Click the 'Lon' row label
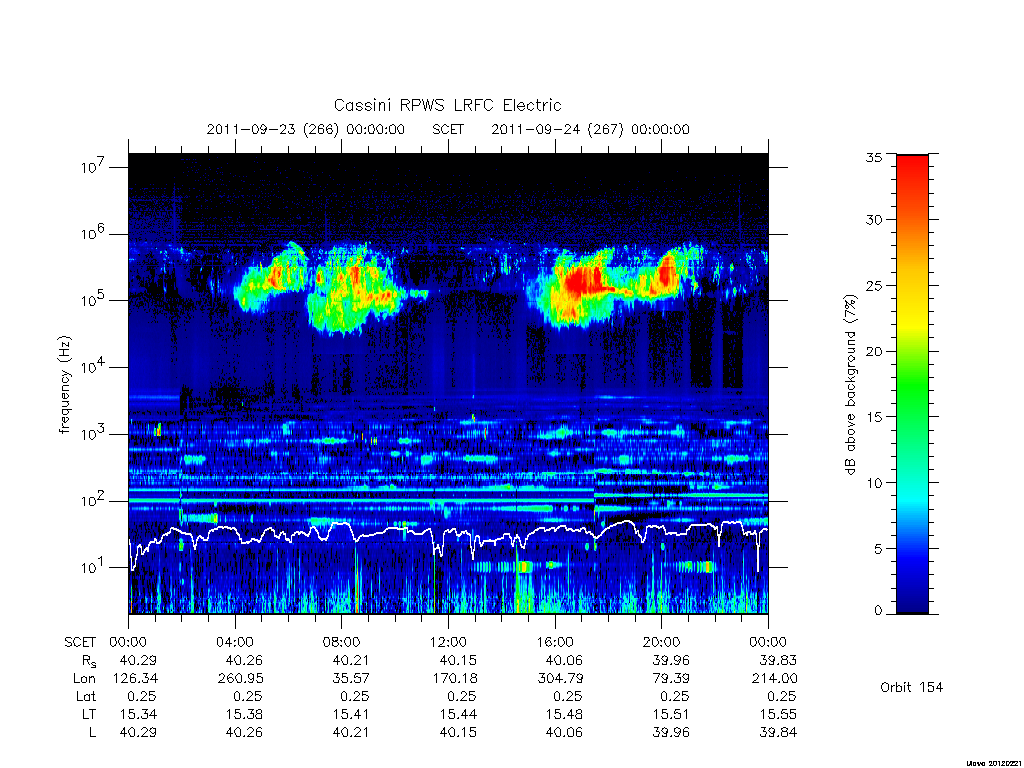This screenshot has height=768, width=1024. coord(84,679)
